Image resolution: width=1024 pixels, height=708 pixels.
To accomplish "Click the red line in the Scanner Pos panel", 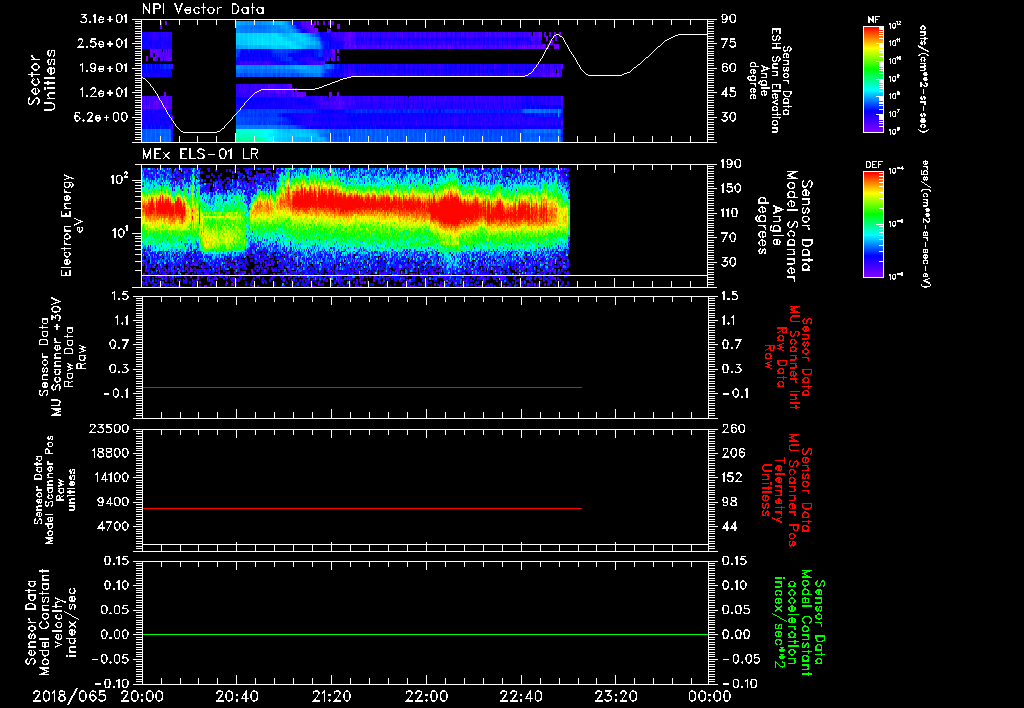I will (x=361, y=508).
